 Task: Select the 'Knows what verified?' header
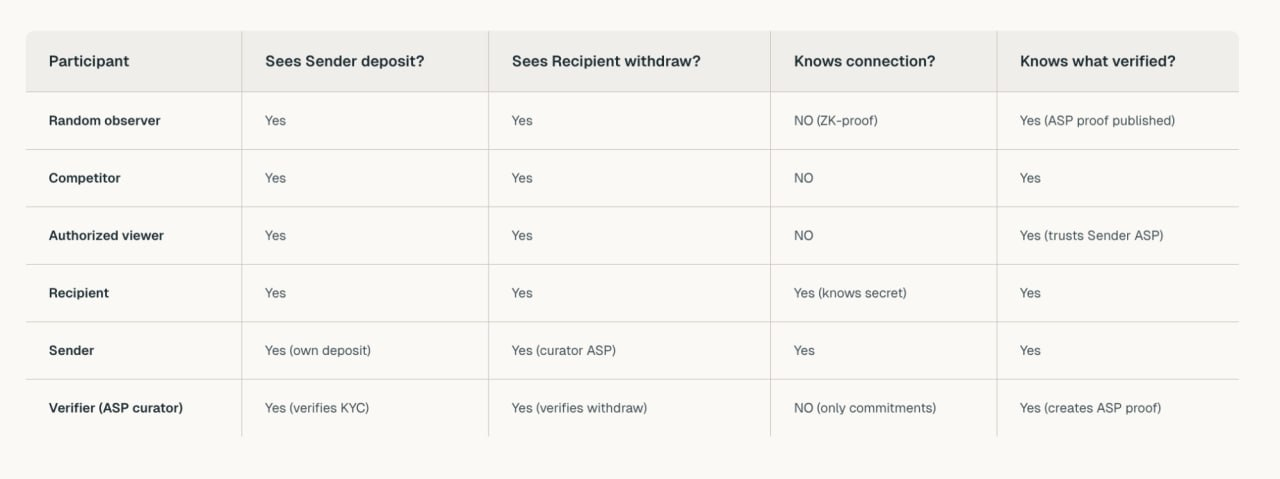click(1097, 61)
